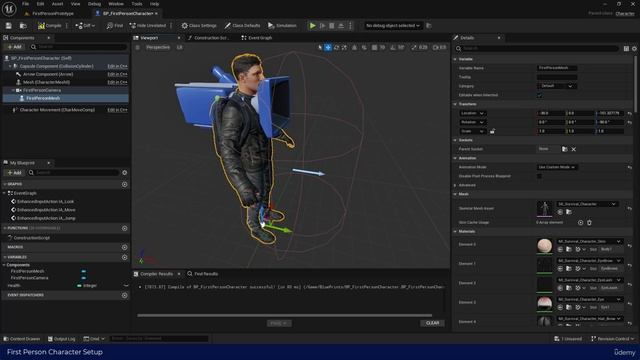Open Class Defaults
Viewport: 640px width, 360px height.
(x=242, y=26)
